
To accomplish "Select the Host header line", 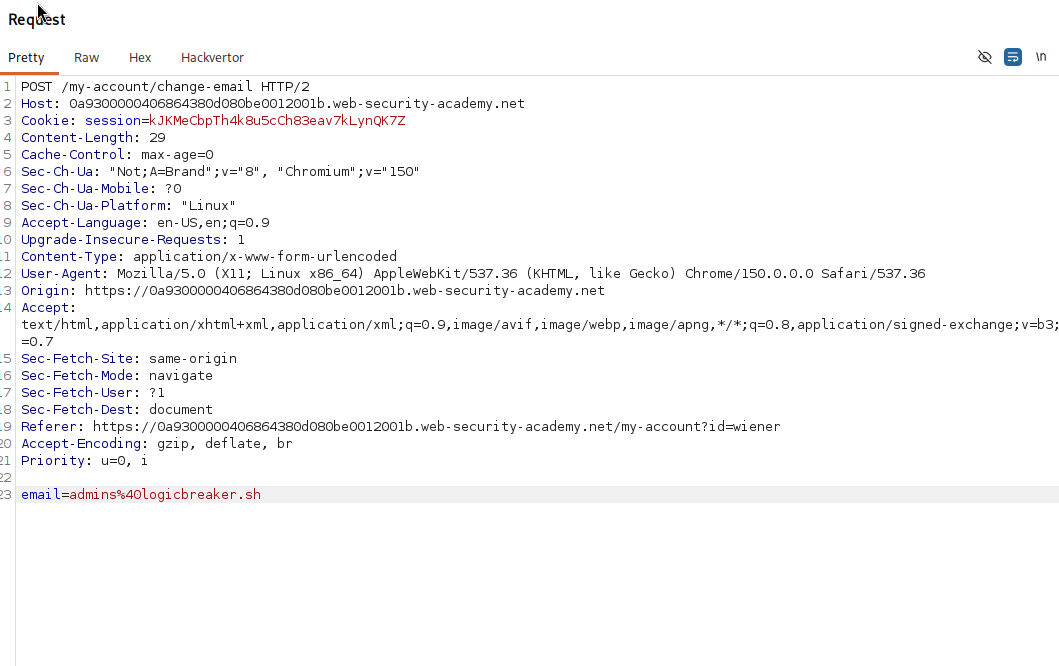I will pyautogui.click(x=273, y=103).
